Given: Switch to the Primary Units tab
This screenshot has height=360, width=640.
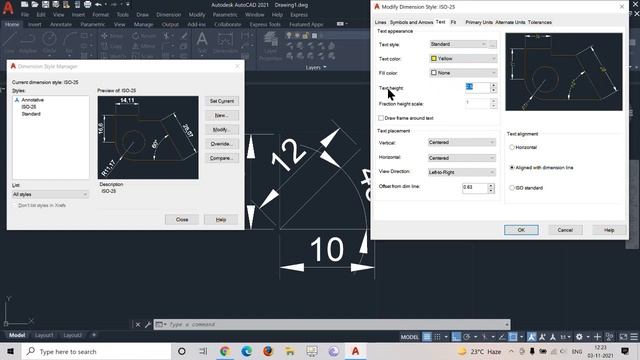Looking at the screenshot, I should point(479,22).
